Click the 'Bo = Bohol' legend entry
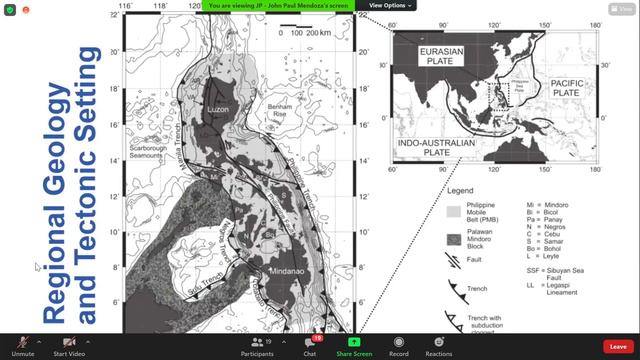 544,249
